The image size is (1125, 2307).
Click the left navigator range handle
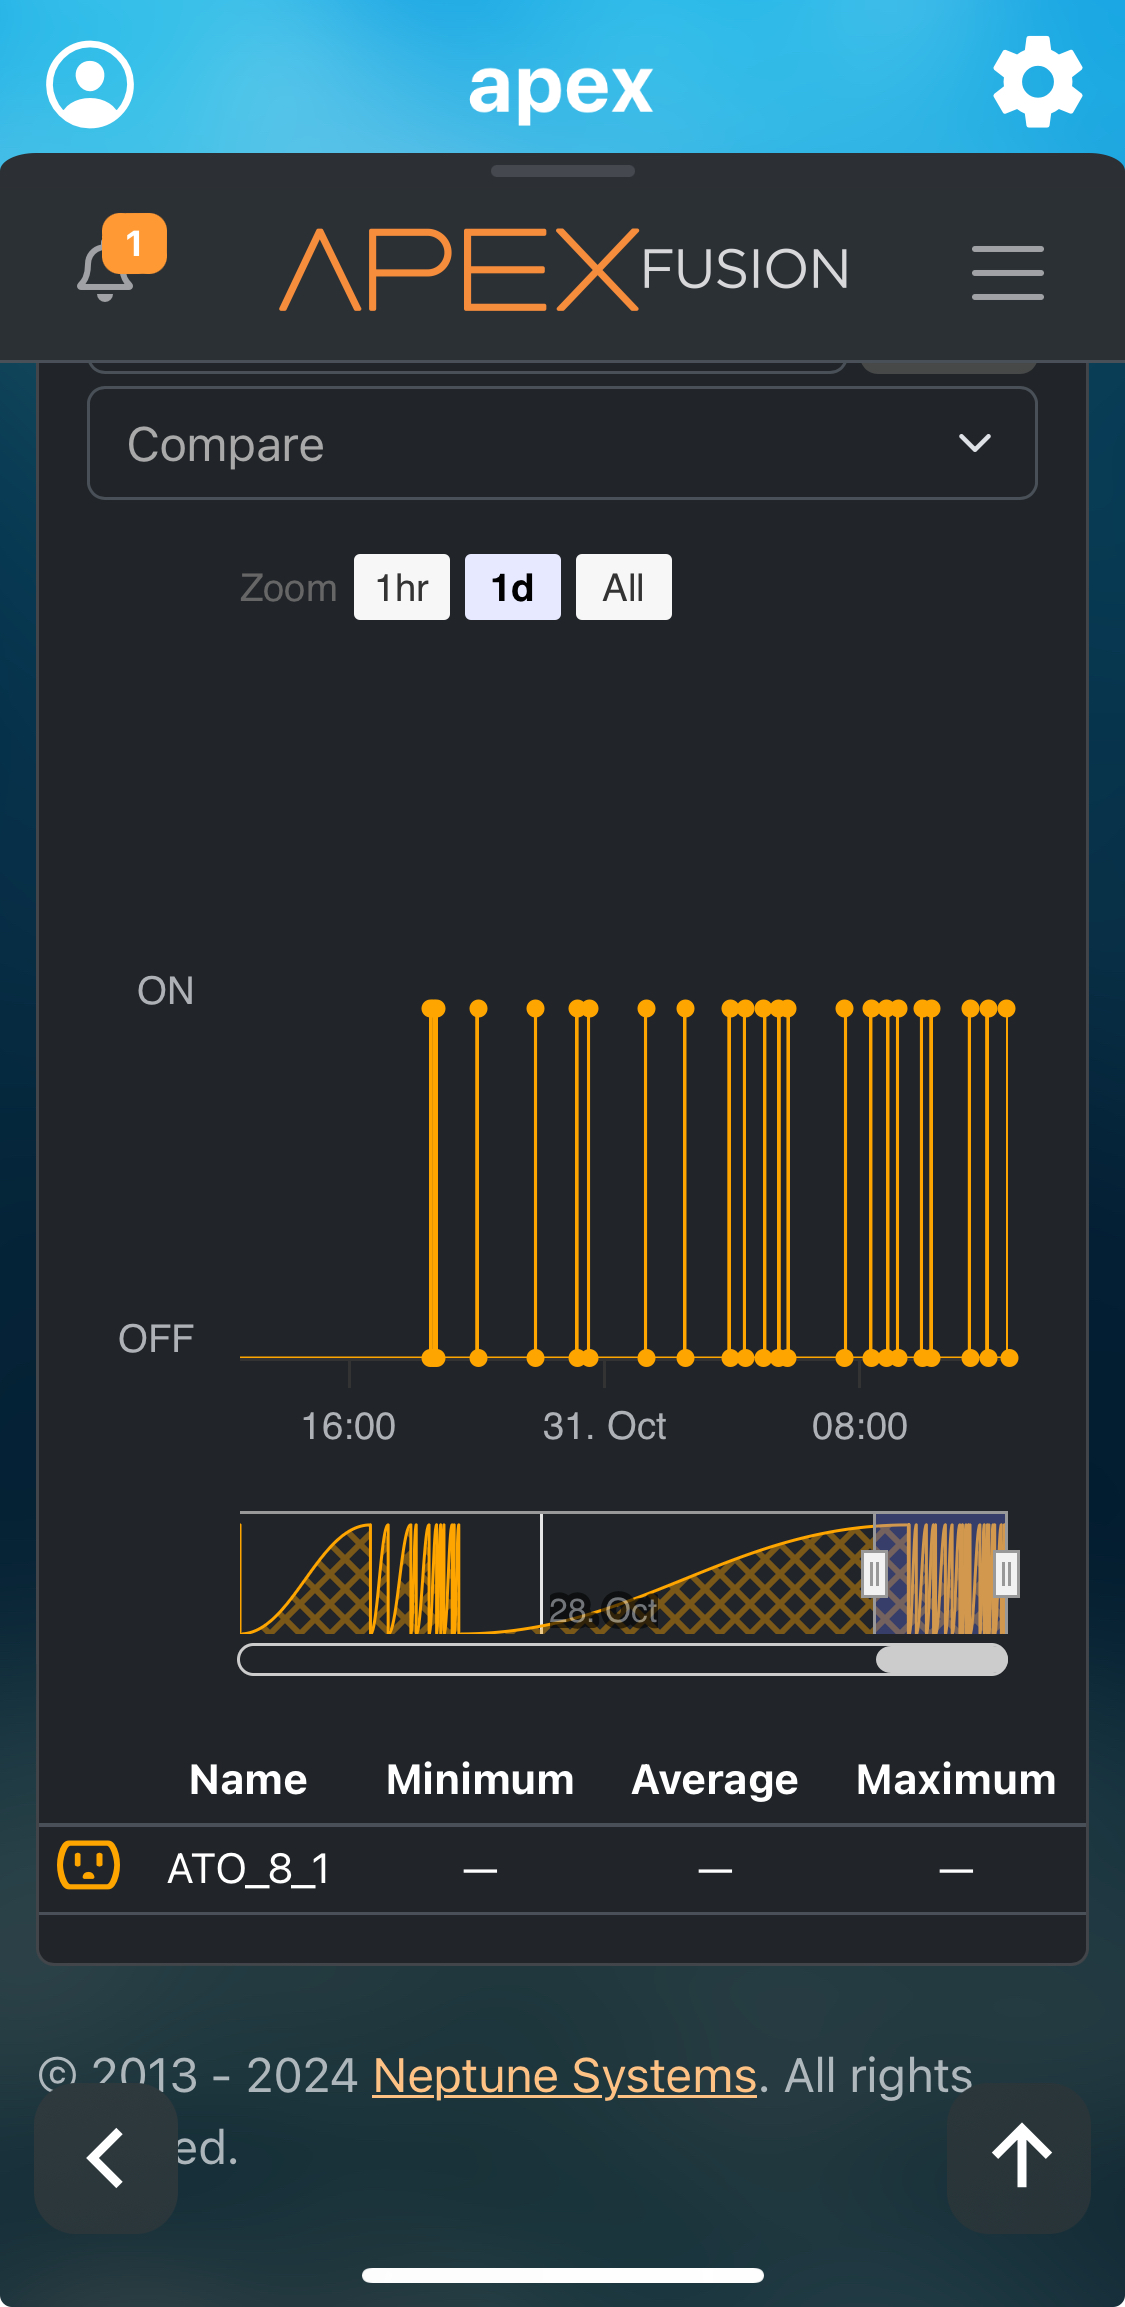tap(874, 1575)
